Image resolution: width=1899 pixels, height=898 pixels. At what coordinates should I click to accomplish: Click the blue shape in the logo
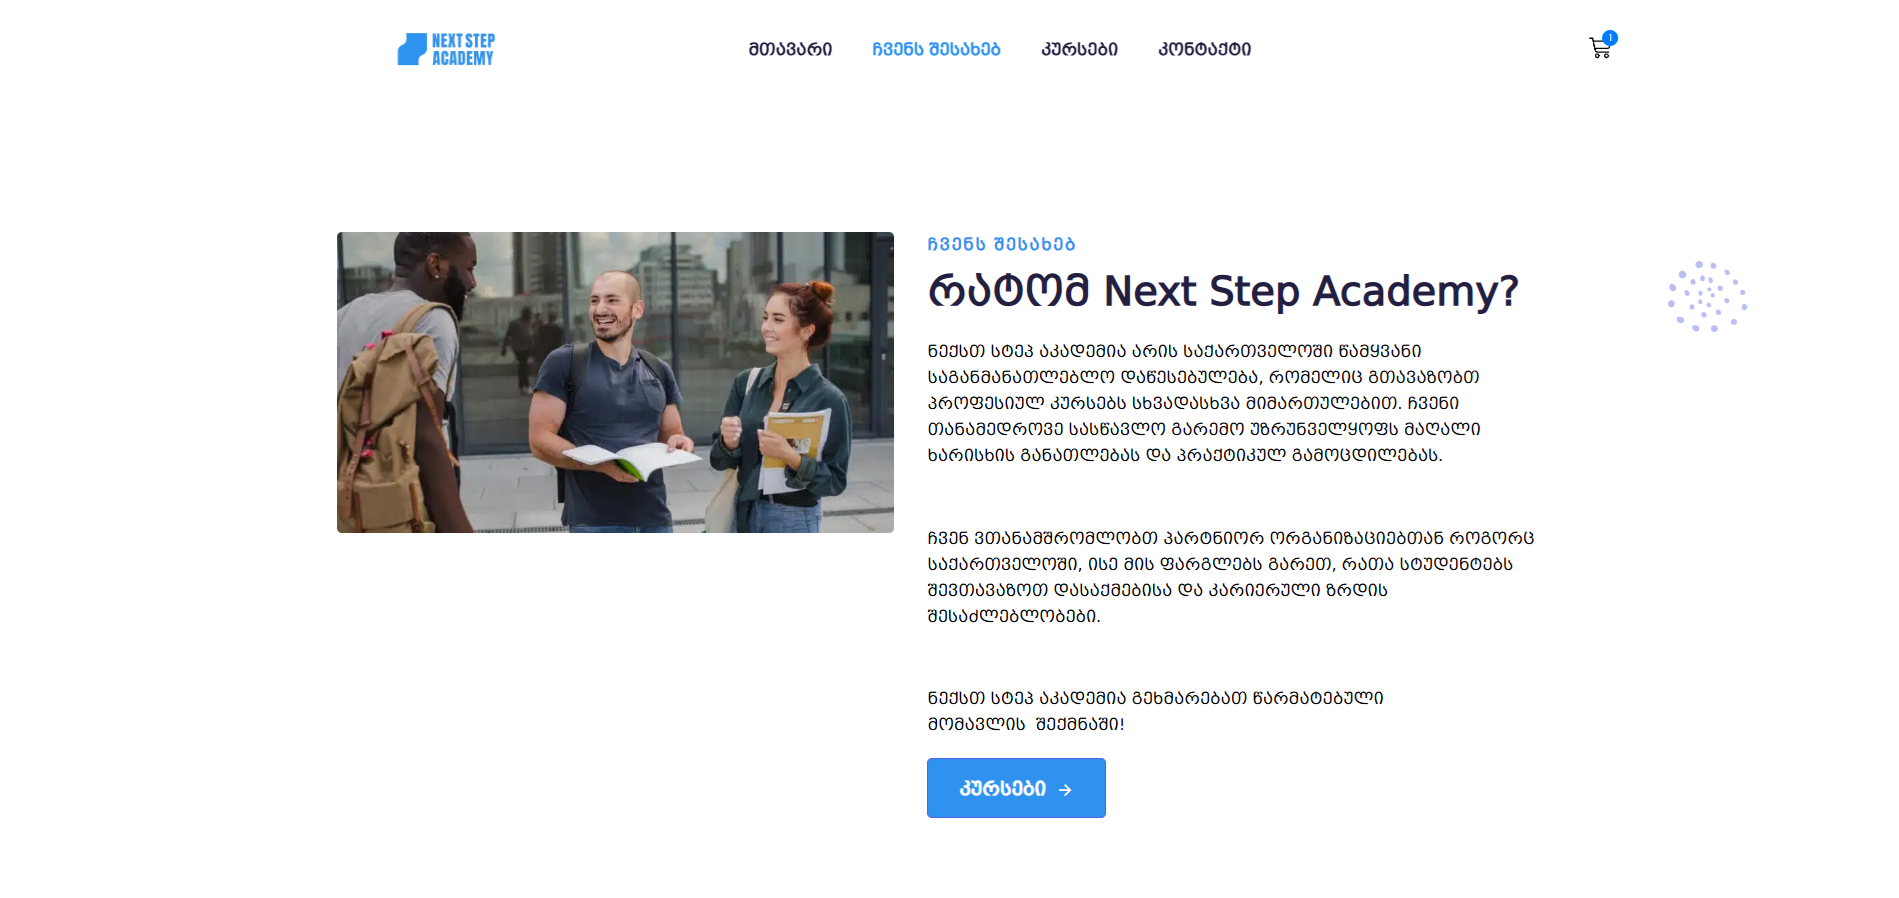[412, 50]
